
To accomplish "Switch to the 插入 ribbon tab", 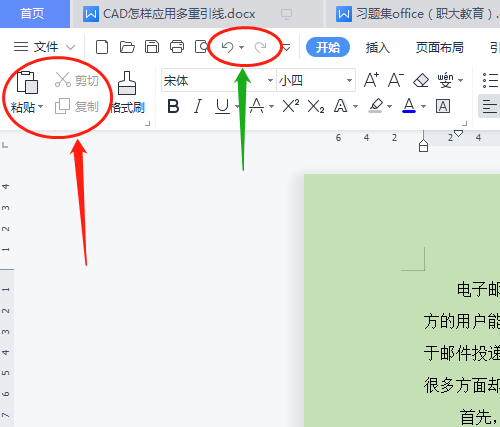I will pyautogui.click(x=377, y=47).
